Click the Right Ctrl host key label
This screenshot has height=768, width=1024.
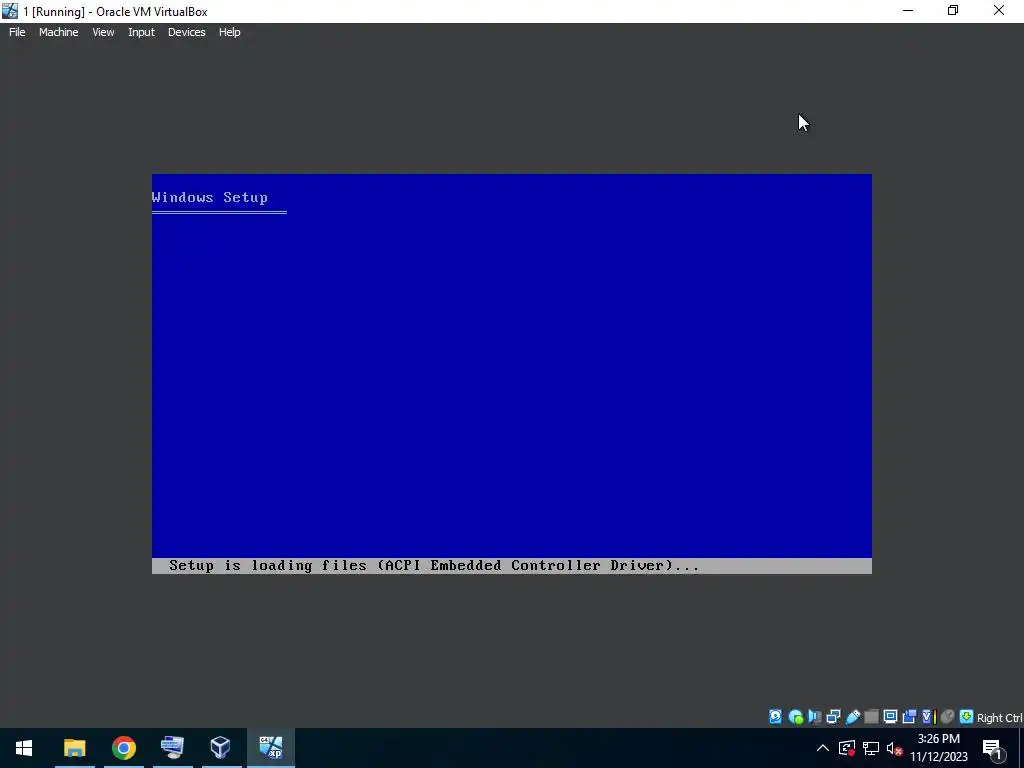(x=1000, y=718)
